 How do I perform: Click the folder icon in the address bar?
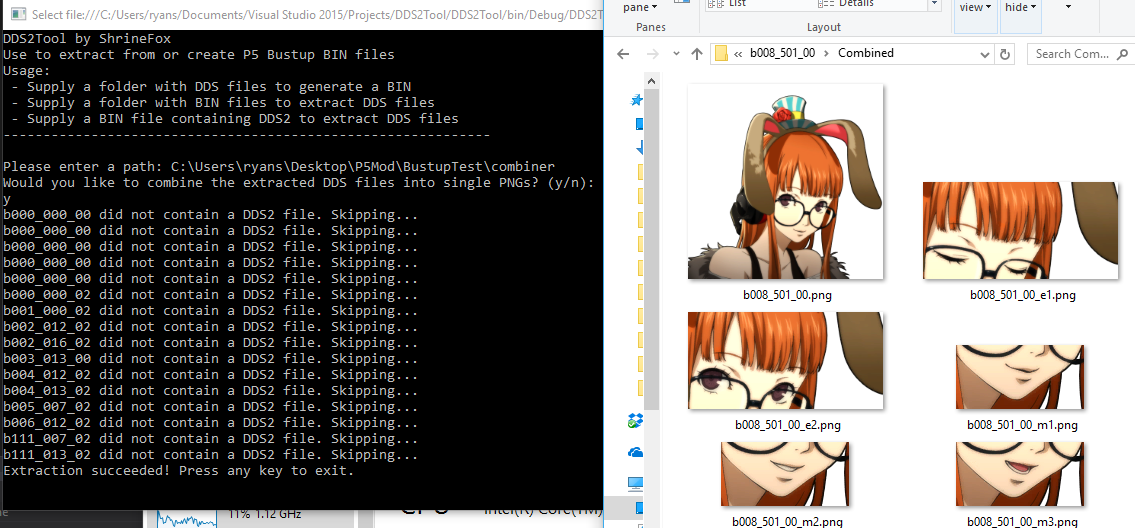(721, 54)
